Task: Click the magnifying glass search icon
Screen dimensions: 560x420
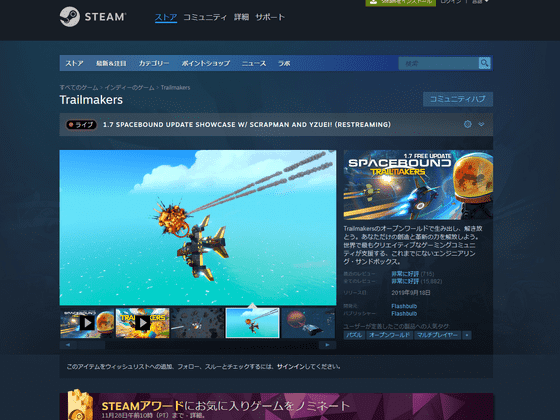Action: pyautogui.click(x=484, y=63)
